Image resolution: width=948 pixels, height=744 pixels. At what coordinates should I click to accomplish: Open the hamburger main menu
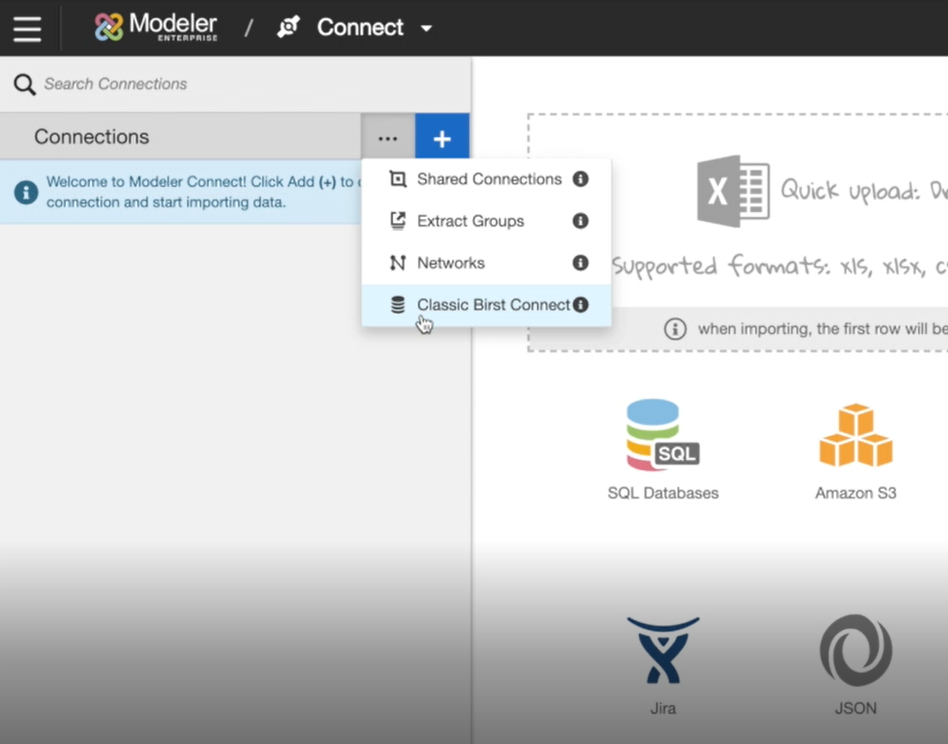point(27,28)
